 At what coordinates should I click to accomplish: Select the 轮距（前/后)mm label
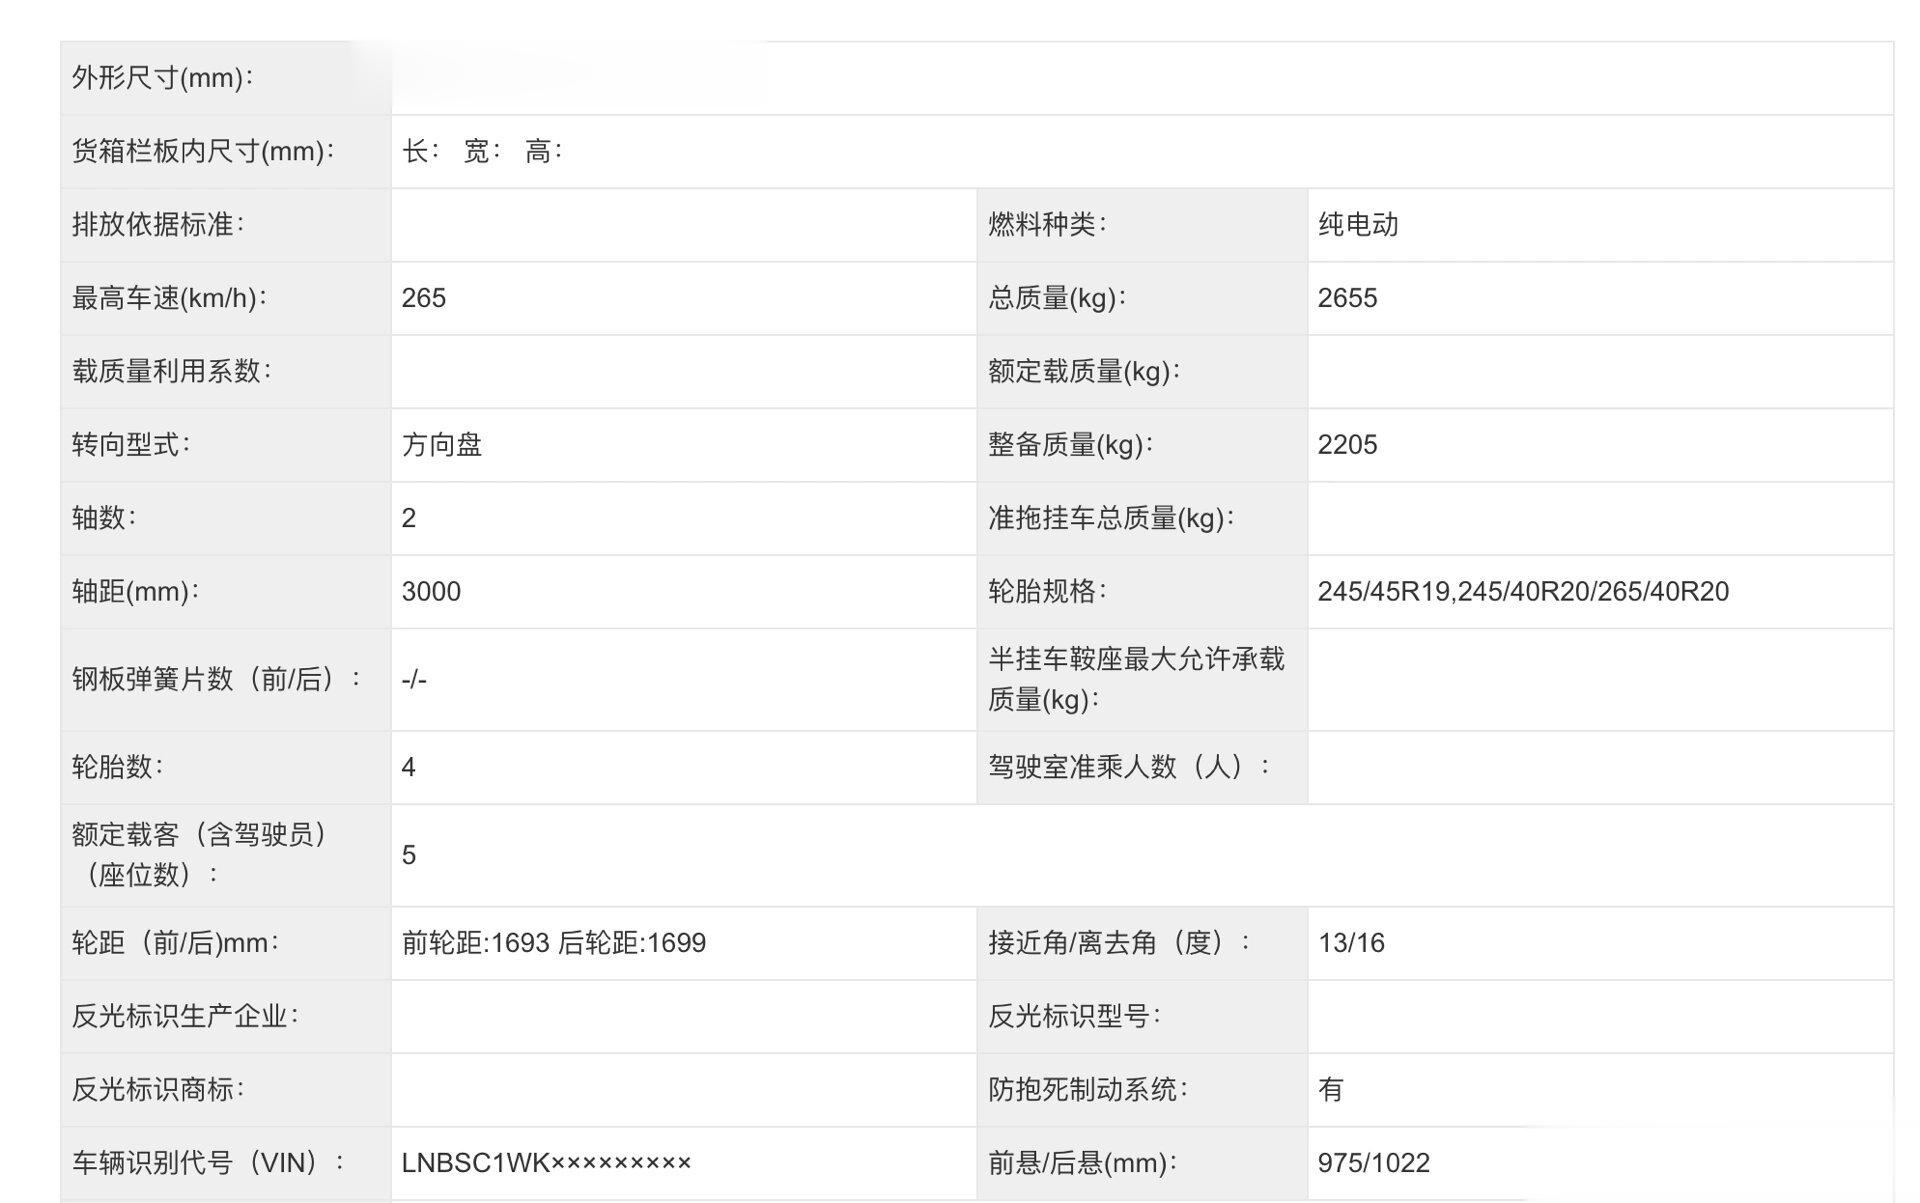pos(175,943)
